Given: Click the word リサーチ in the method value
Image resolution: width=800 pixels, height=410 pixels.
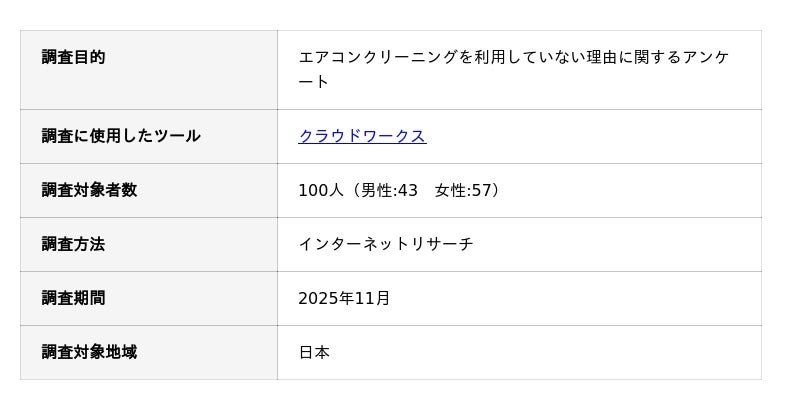Looking at the screenshot, I should (x=442, y=244).
